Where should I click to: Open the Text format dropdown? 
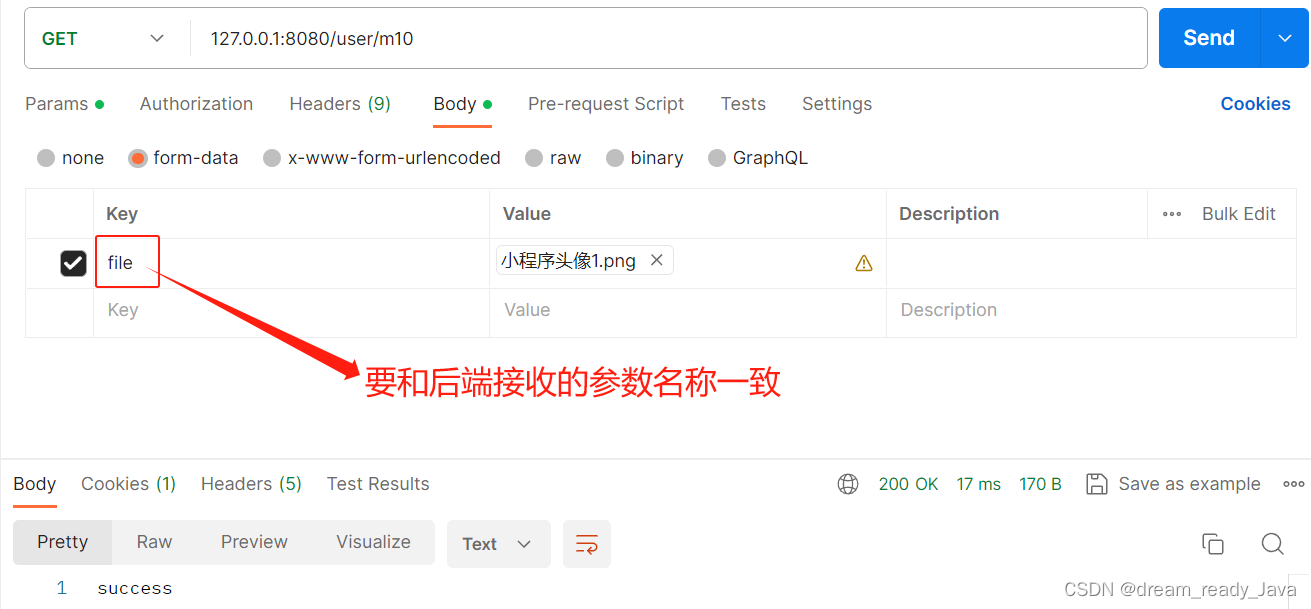click(499, 544)
